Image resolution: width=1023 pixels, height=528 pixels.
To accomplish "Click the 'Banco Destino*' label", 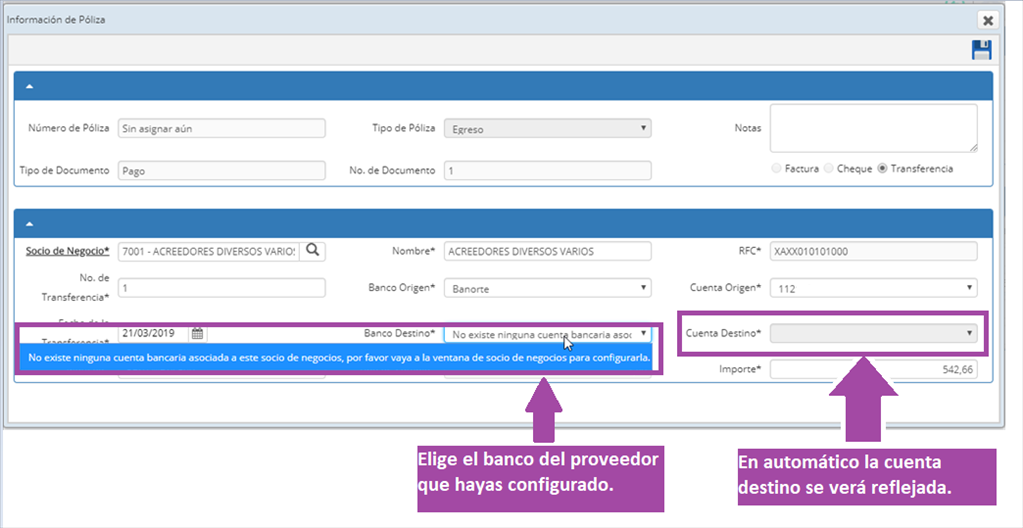I will point(399,333).
